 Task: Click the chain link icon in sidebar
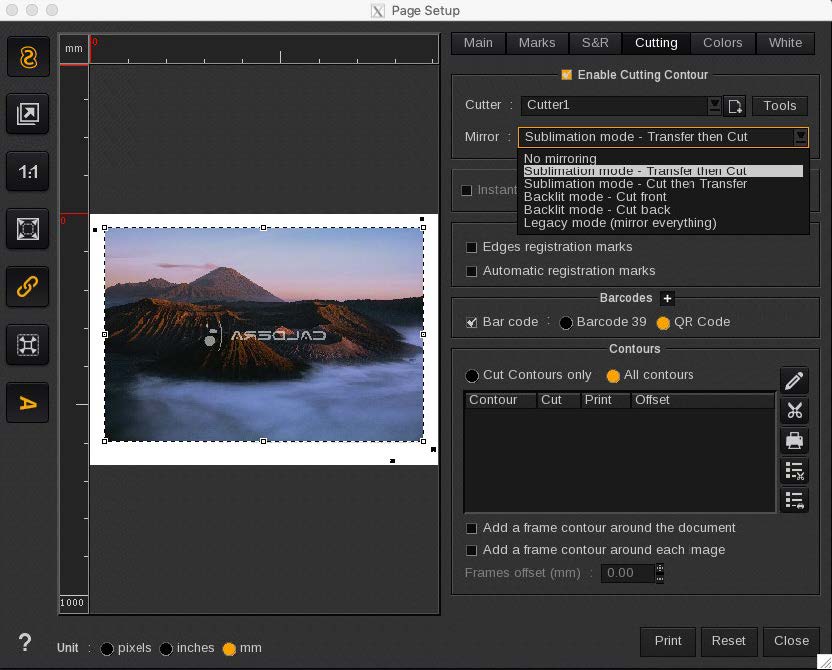(28, 287)
